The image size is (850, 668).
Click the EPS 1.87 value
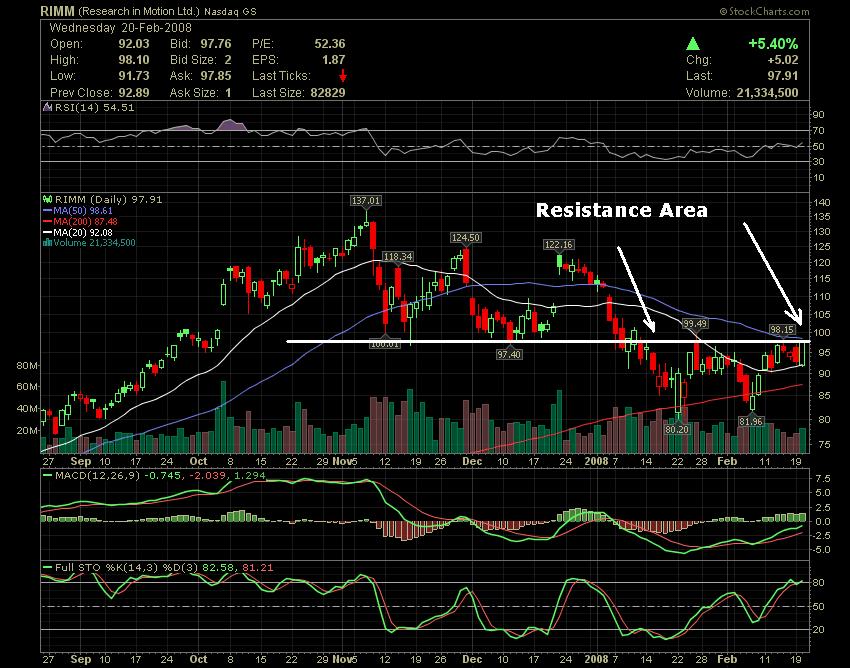pos(333,60)
